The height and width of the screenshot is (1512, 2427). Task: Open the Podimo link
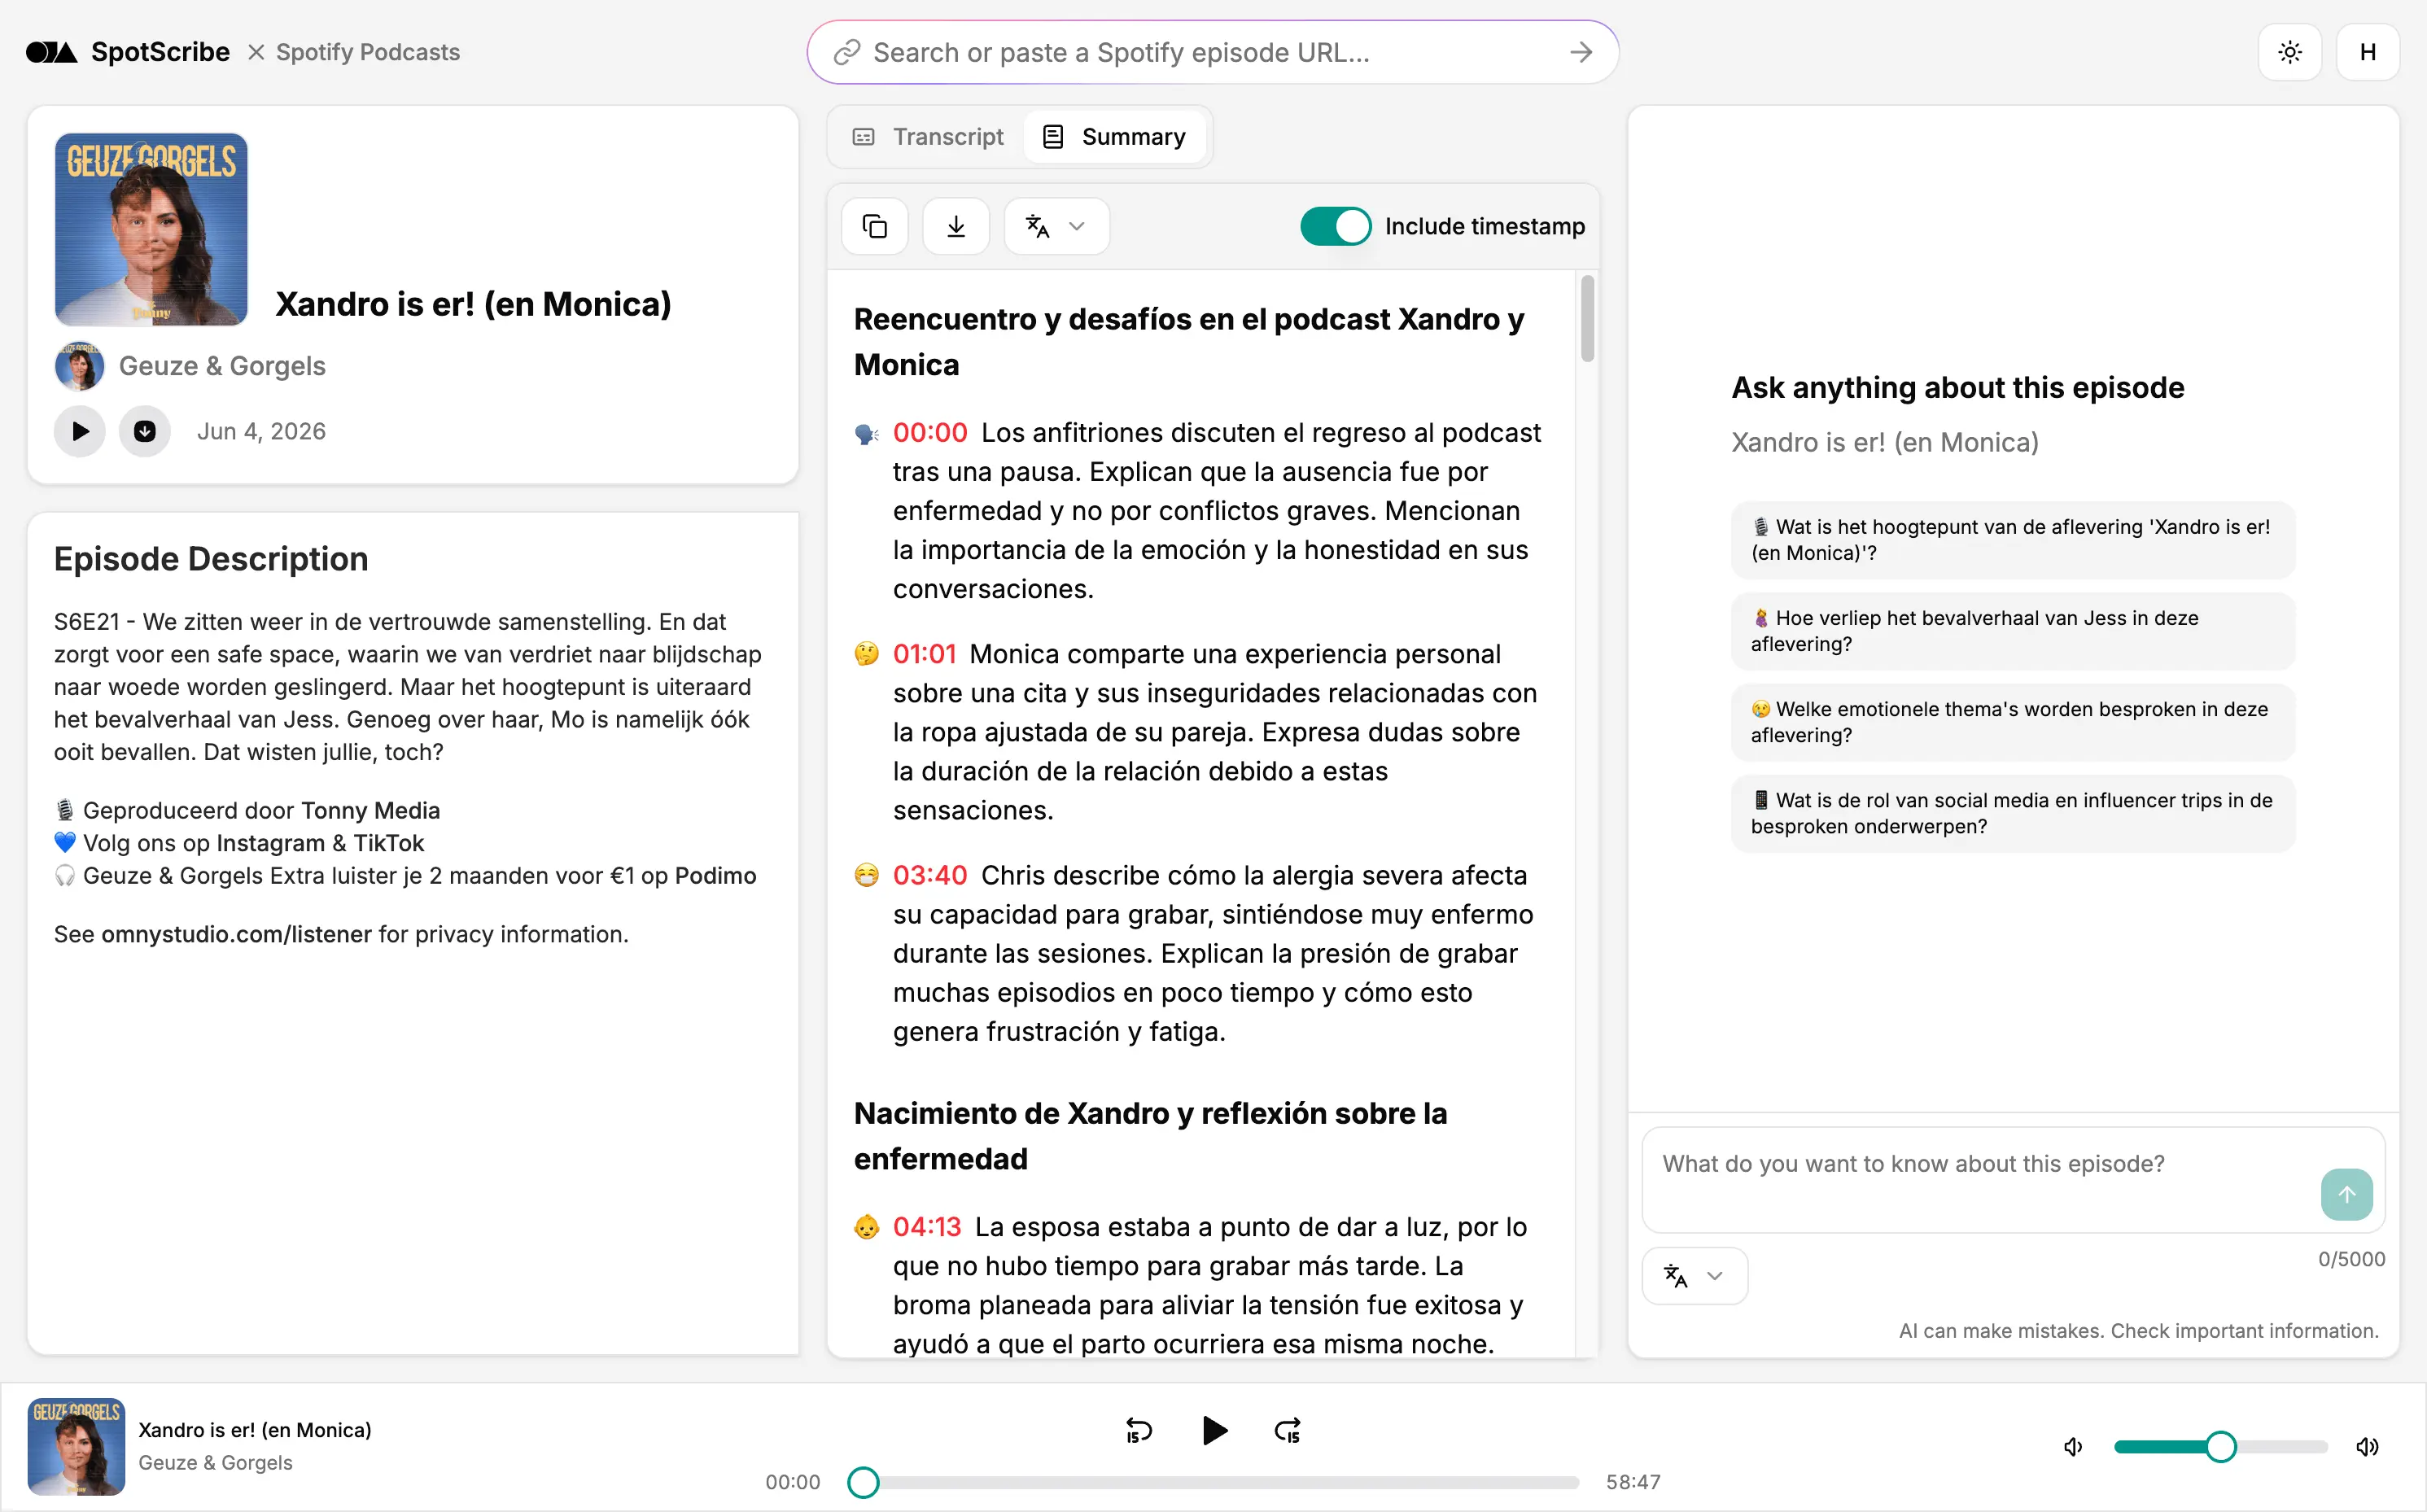click(716, 876)
